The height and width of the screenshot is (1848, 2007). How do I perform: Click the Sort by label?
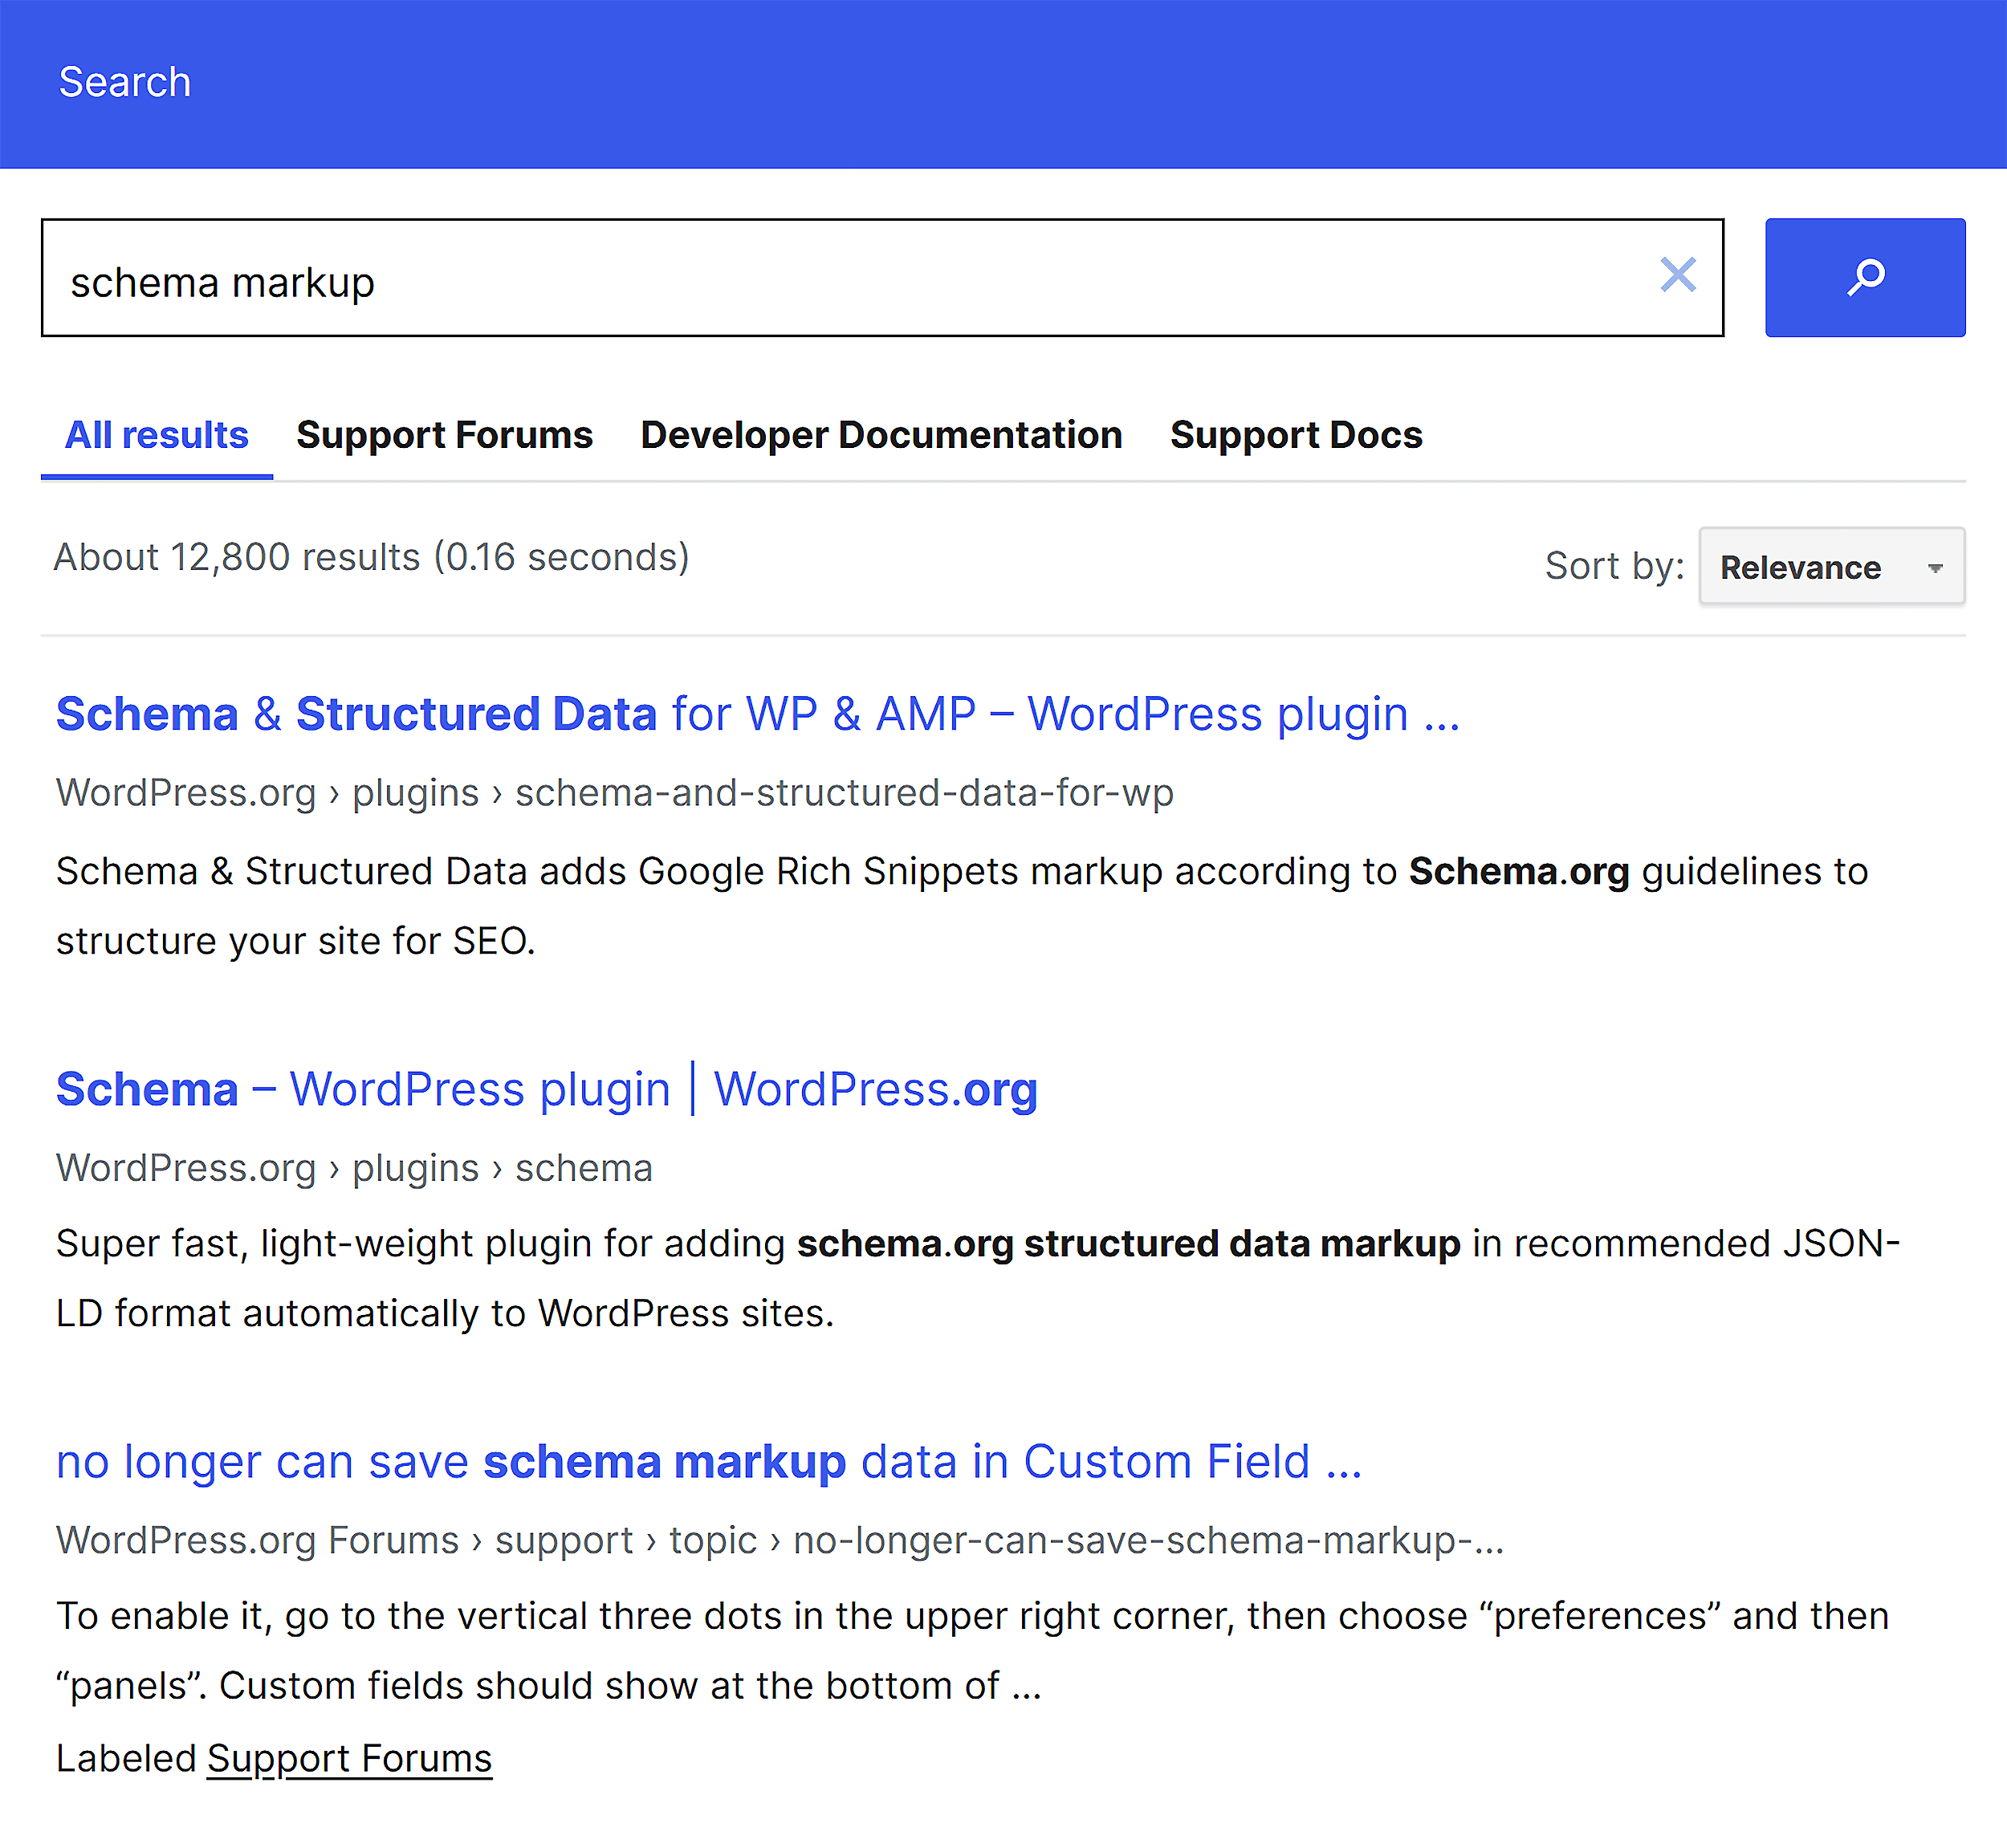1613,566
